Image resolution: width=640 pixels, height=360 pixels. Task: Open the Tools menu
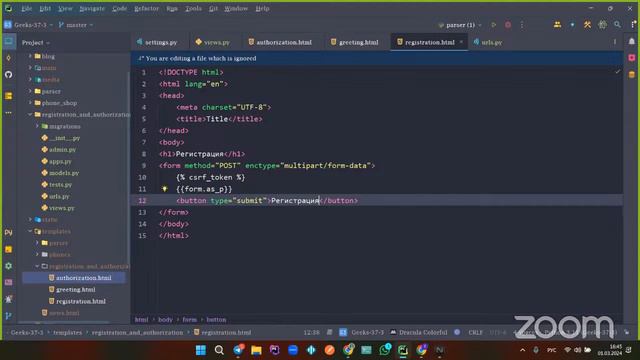tap(193, 8)
